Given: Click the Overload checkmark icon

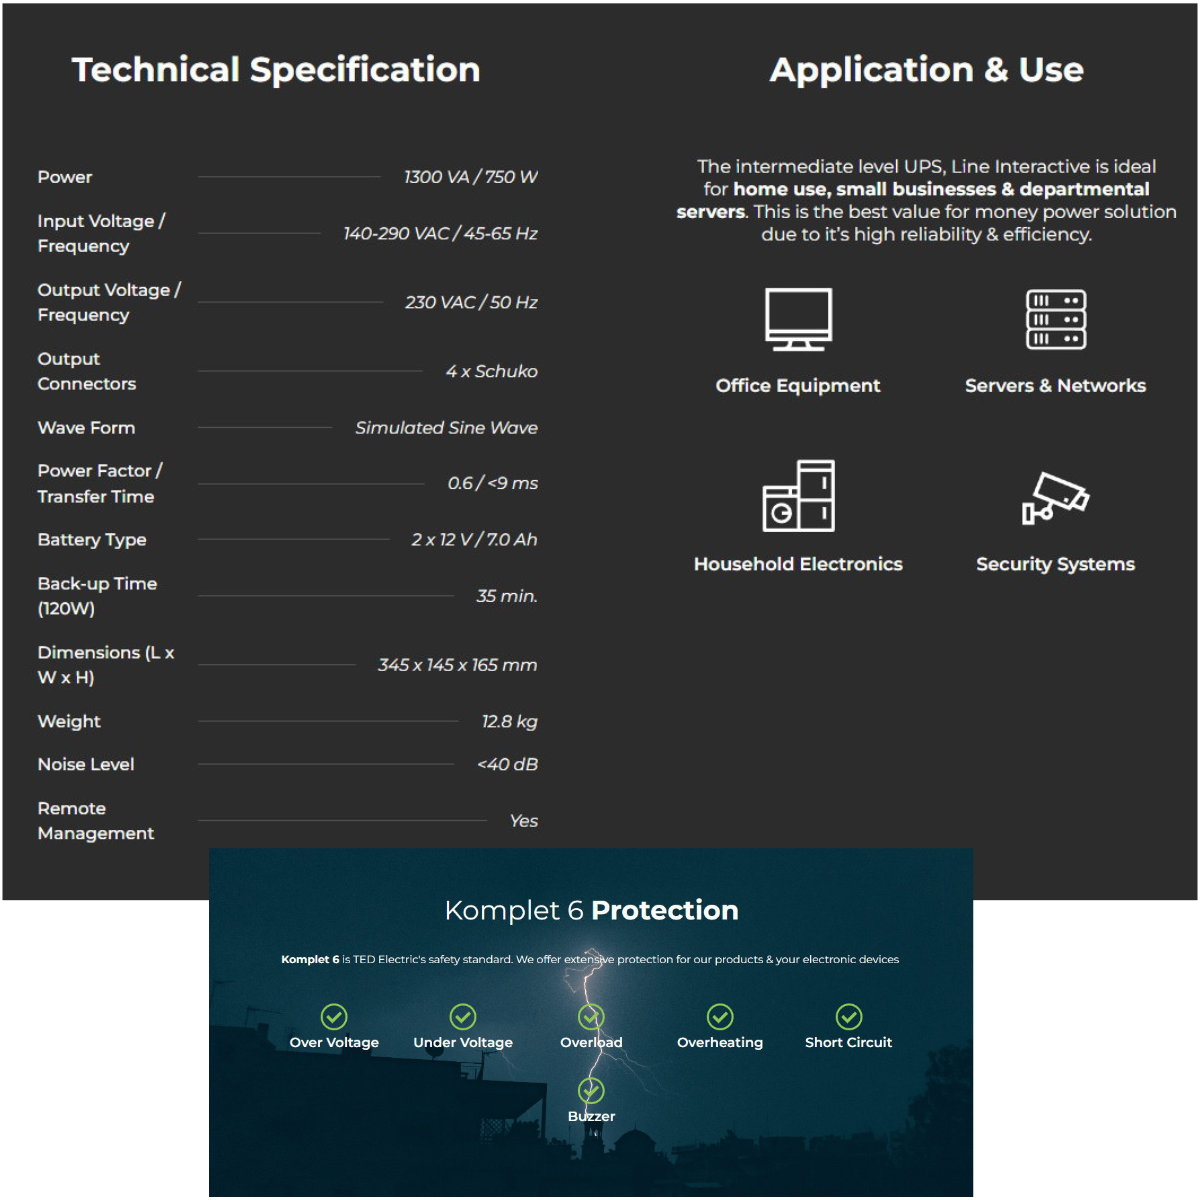Looking at the screenshot, I should coord(591,1017).
